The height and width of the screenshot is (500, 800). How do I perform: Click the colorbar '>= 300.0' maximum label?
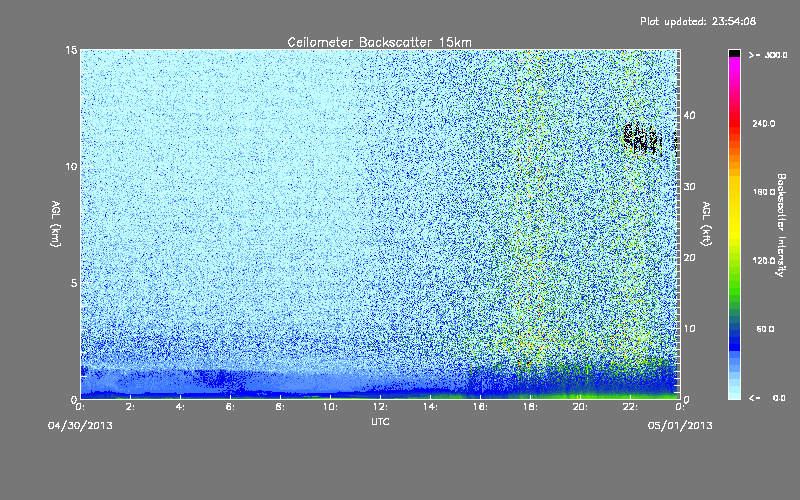click(x=768, y=55)
